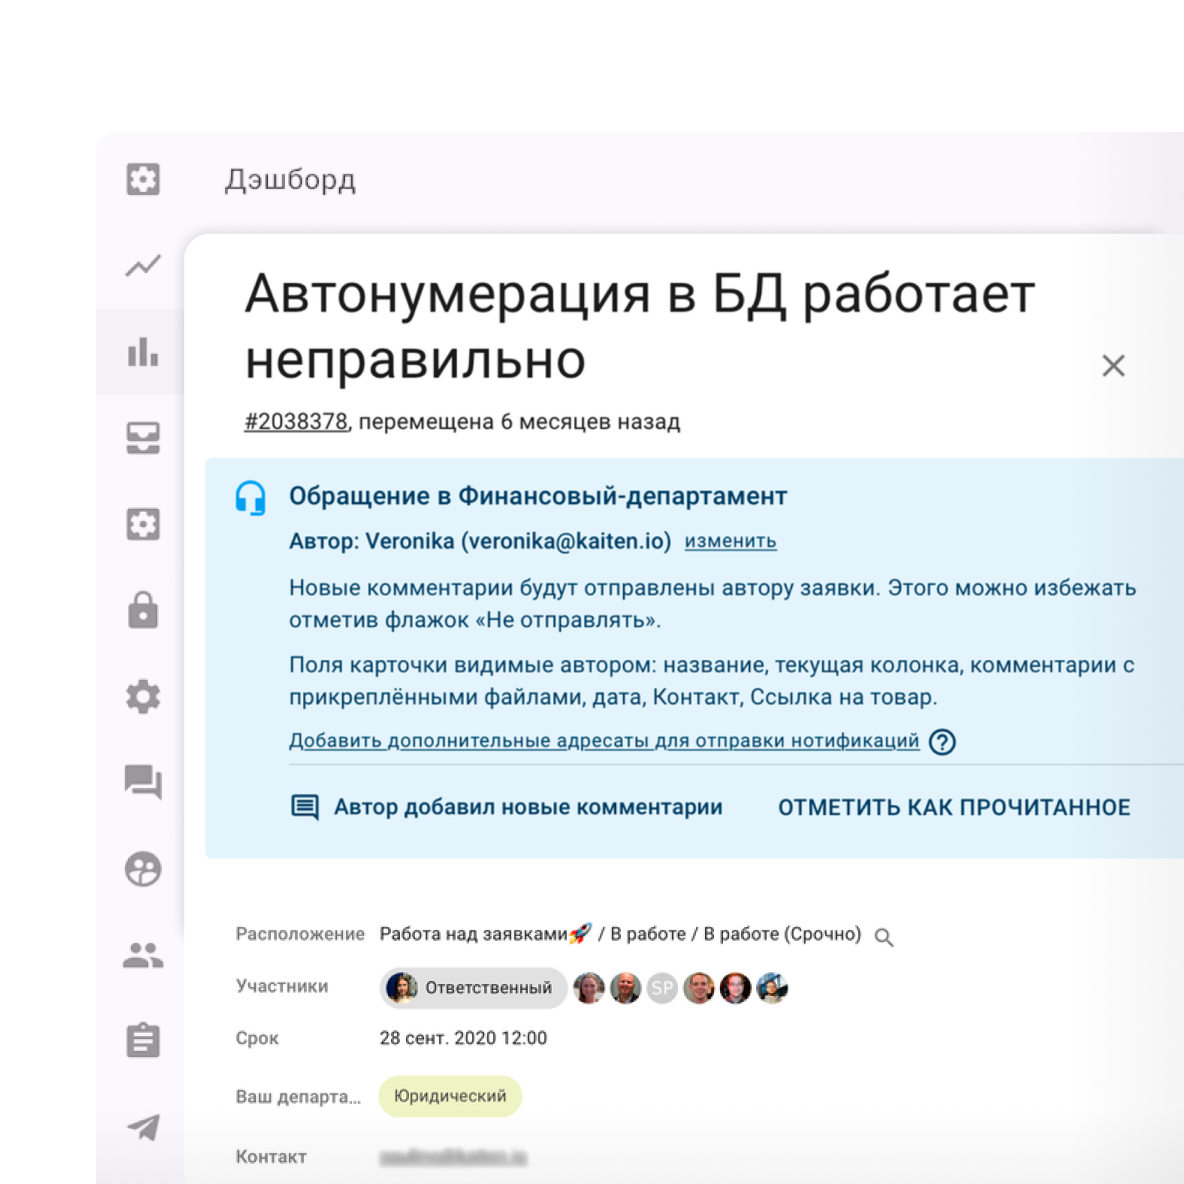1184x1184 pixels.
Task: Click the 'Ответственный' member chip
Action: pos(473,988)
